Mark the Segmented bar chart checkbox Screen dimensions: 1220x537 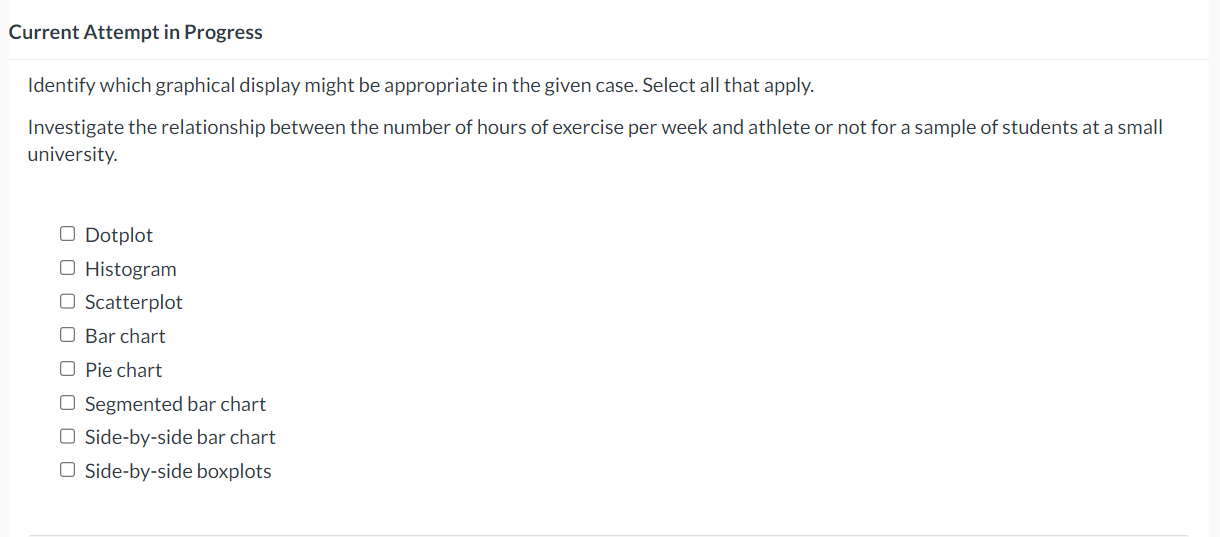pos(67,403)
